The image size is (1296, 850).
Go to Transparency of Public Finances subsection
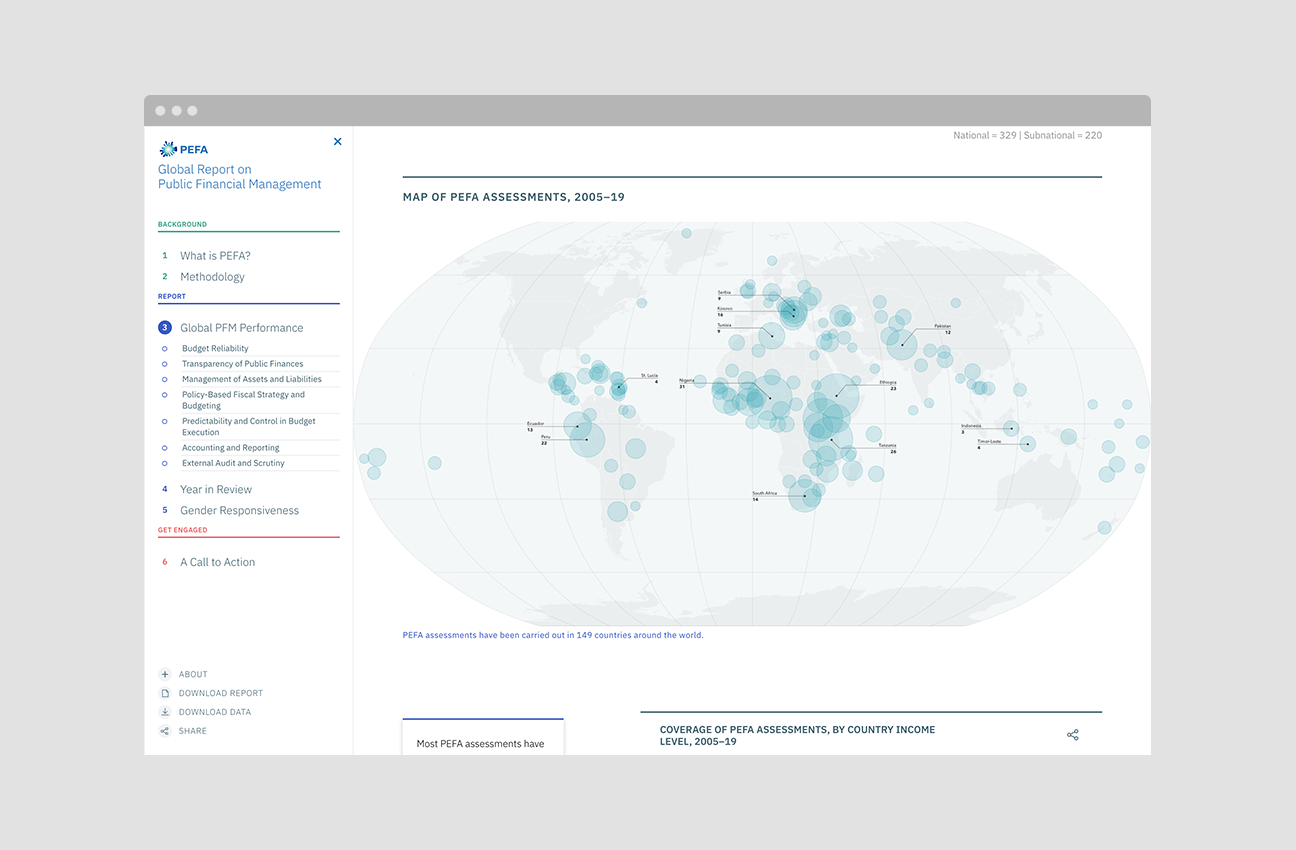tap(242, 364)
